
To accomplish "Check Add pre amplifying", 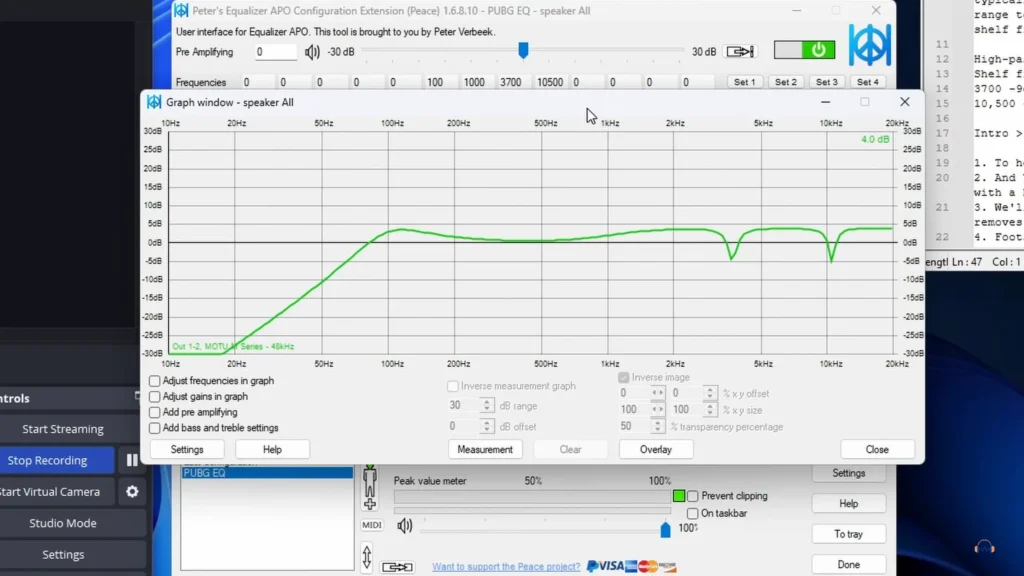I will (x=154, y=412).
